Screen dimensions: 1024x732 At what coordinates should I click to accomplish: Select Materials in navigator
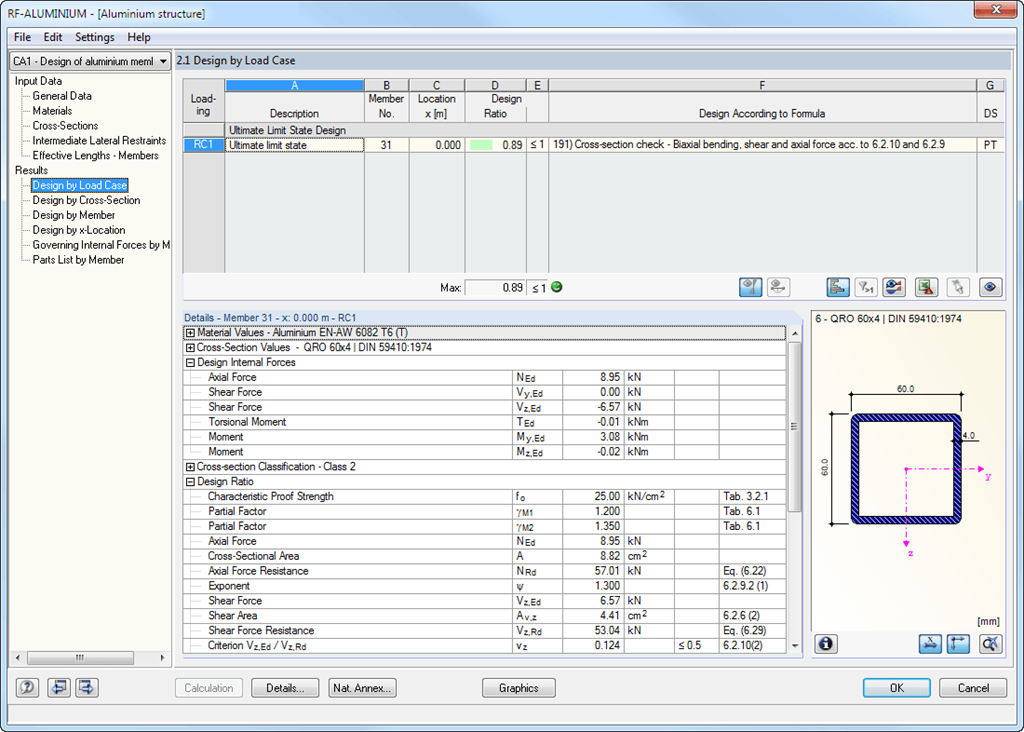tap(52, 111)
